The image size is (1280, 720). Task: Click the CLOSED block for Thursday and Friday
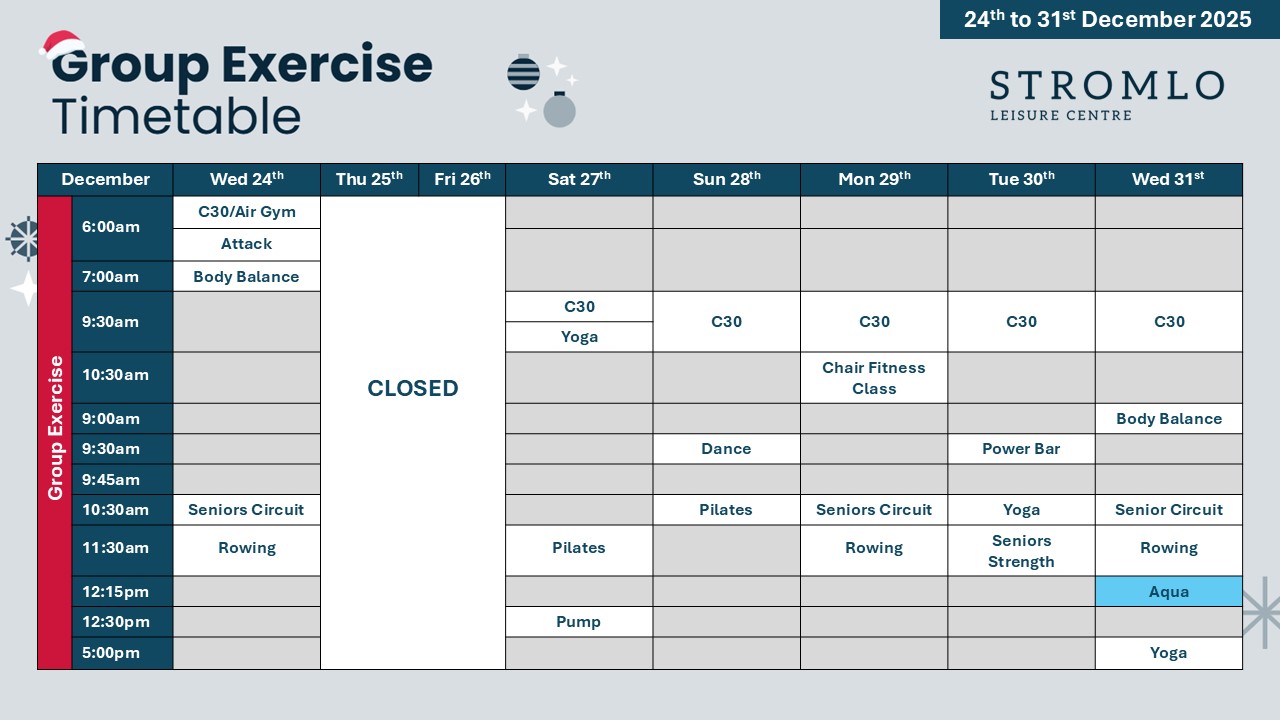click(413, 389)
